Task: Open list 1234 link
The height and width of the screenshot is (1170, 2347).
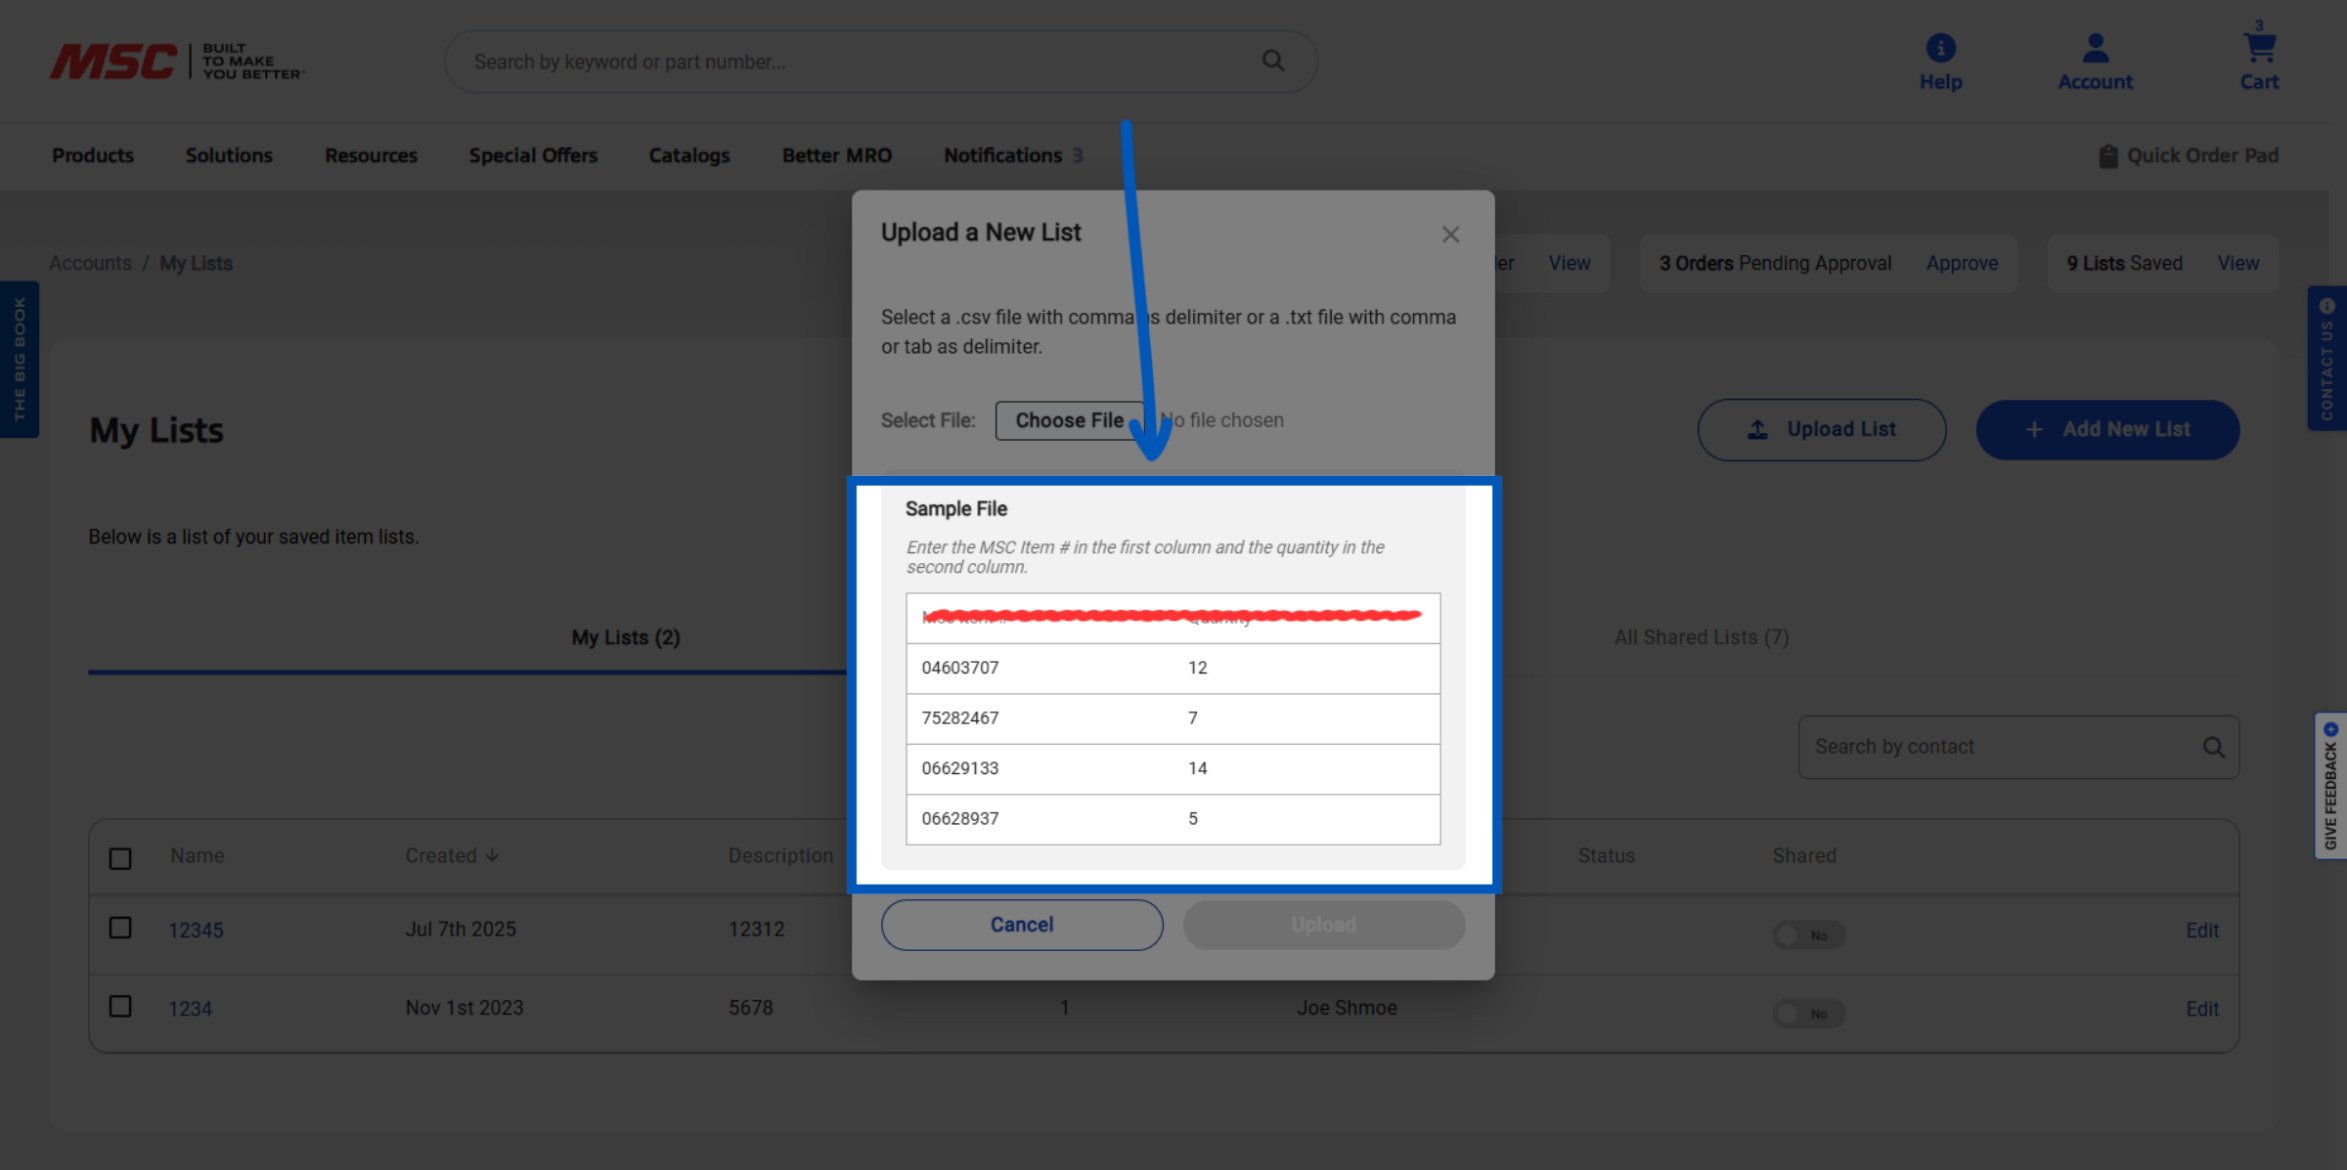Action: pos(190,1009)
